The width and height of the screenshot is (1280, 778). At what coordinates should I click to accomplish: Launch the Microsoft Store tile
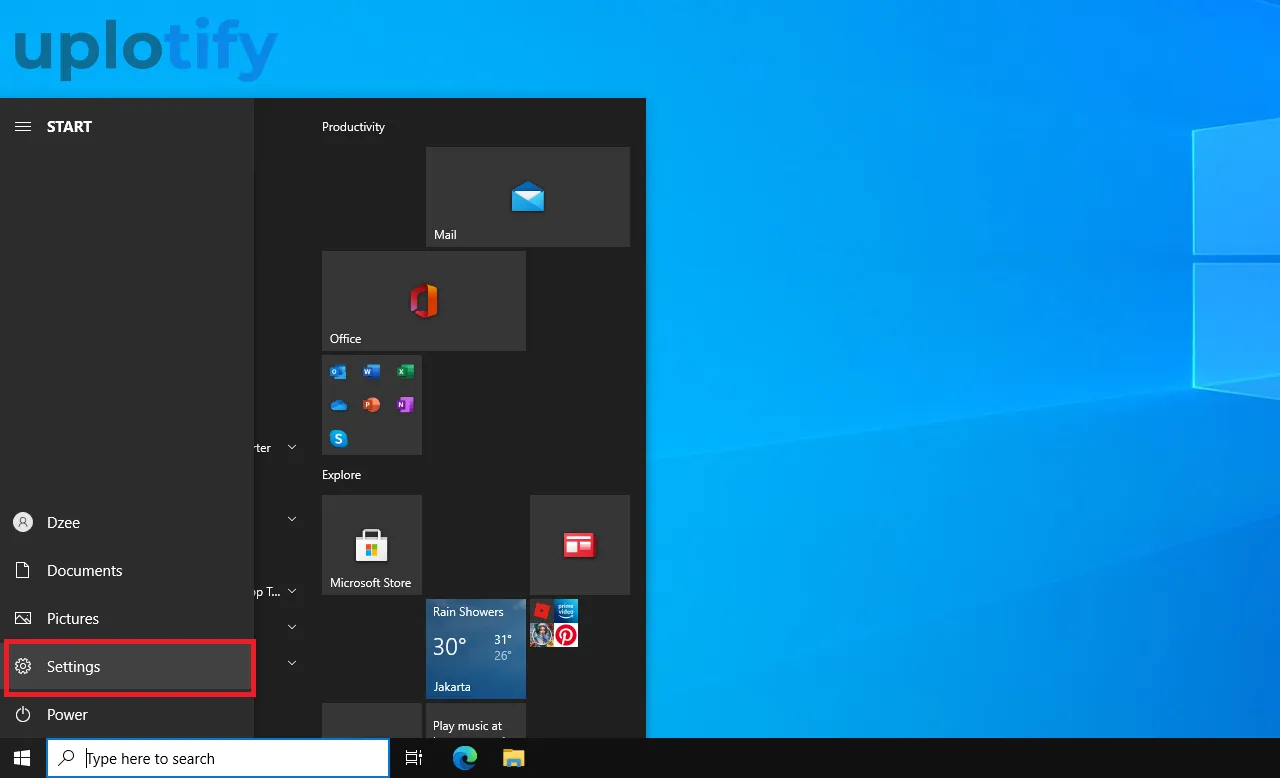[x=372, y=545]
